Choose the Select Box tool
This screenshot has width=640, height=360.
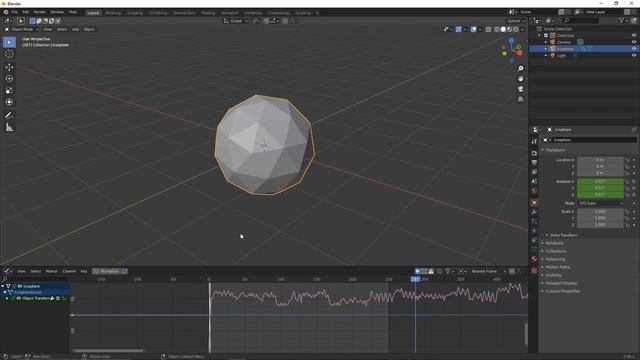[9, 42]
